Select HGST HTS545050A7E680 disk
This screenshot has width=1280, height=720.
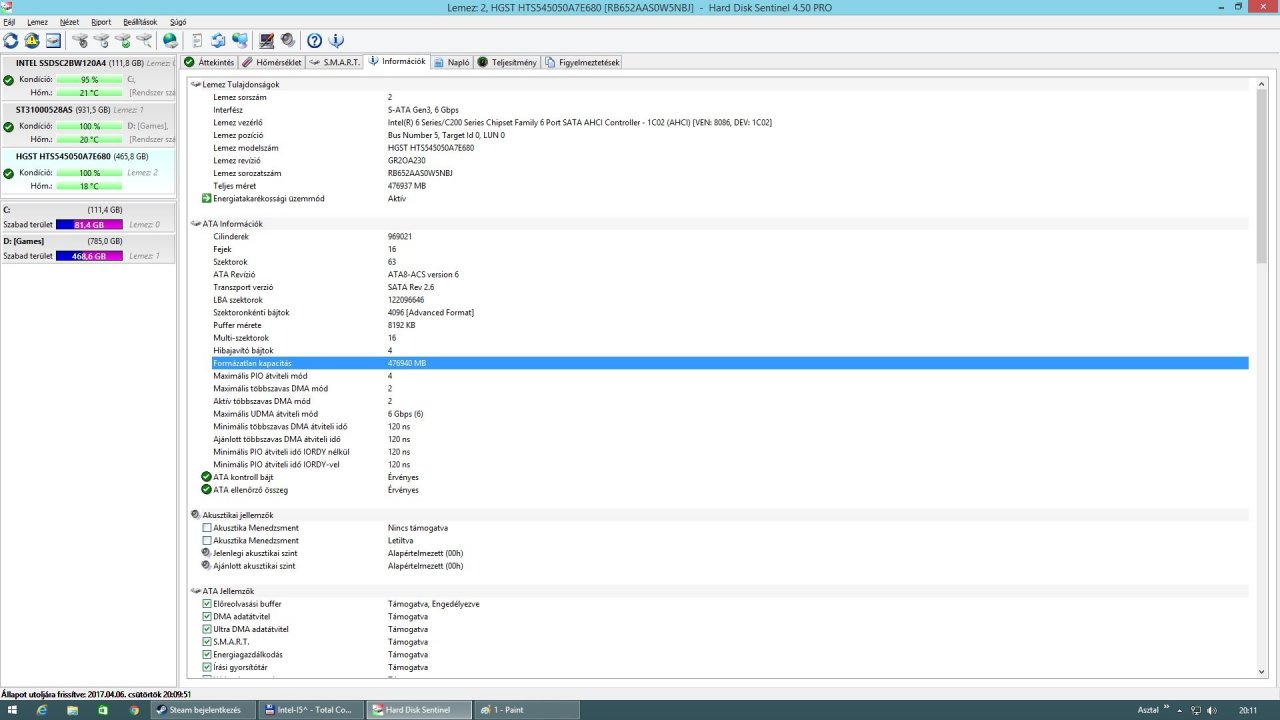(88, 172)
